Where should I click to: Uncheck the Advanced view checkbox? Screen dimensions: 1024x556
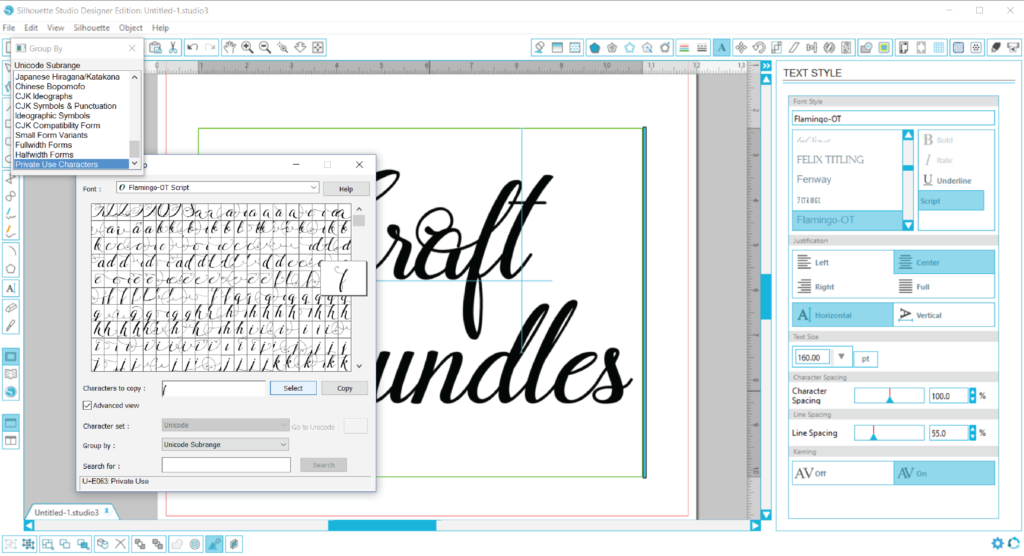(87, 405)
